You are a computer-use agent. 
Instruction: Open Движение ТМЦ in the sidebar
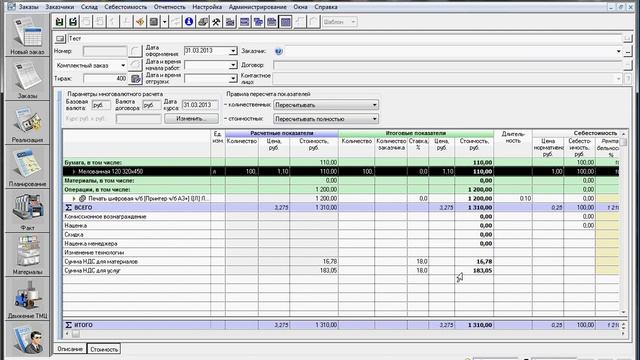coord(27,299)
